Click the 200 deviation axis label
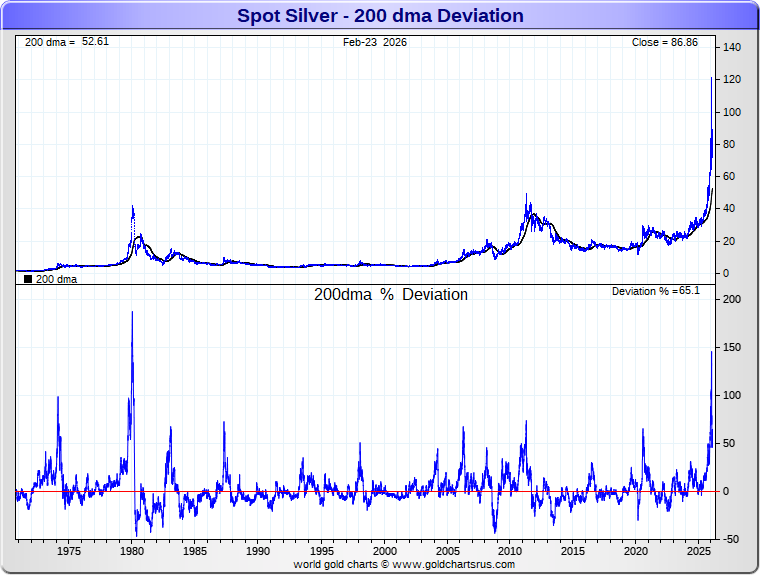This screenshot has width=760, height=575. pyautogui.click(x=732, y=299)
